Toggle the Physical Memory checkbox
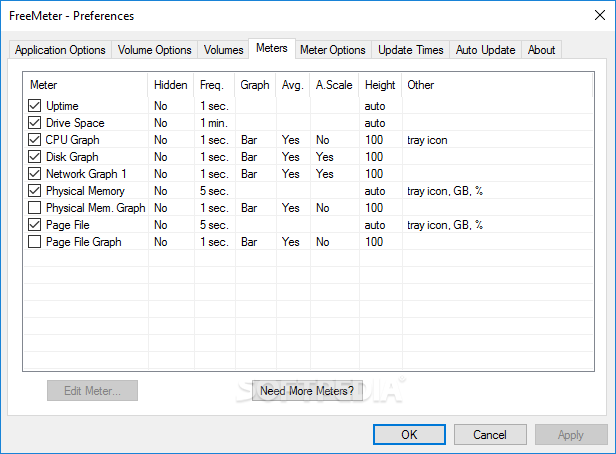This screenshot has height=454, width=616. click(35, 191)
